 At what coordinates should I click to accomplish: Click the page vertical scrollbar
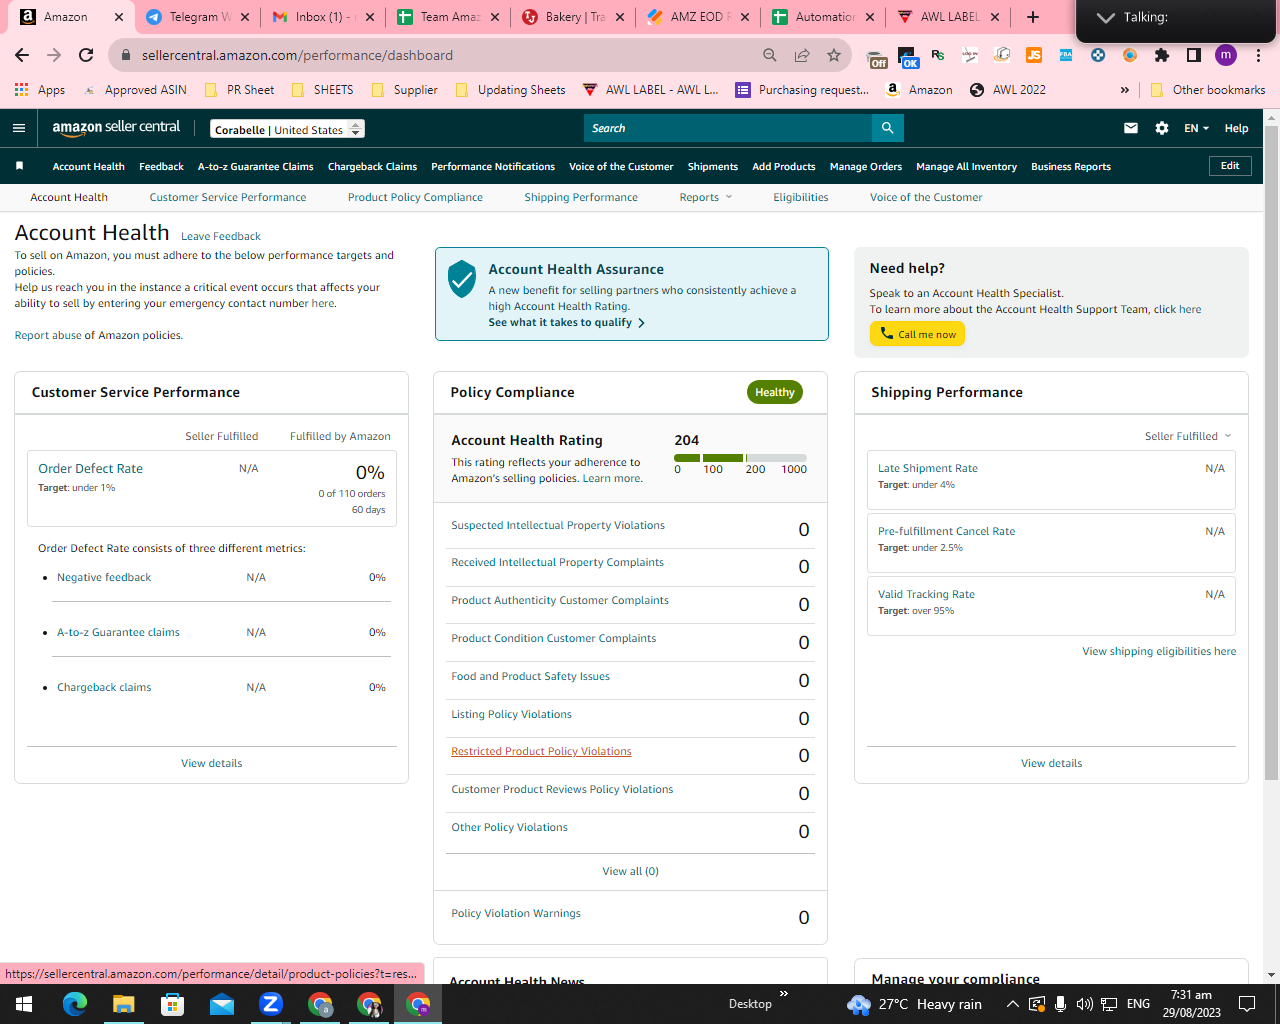click(1271, 450)
